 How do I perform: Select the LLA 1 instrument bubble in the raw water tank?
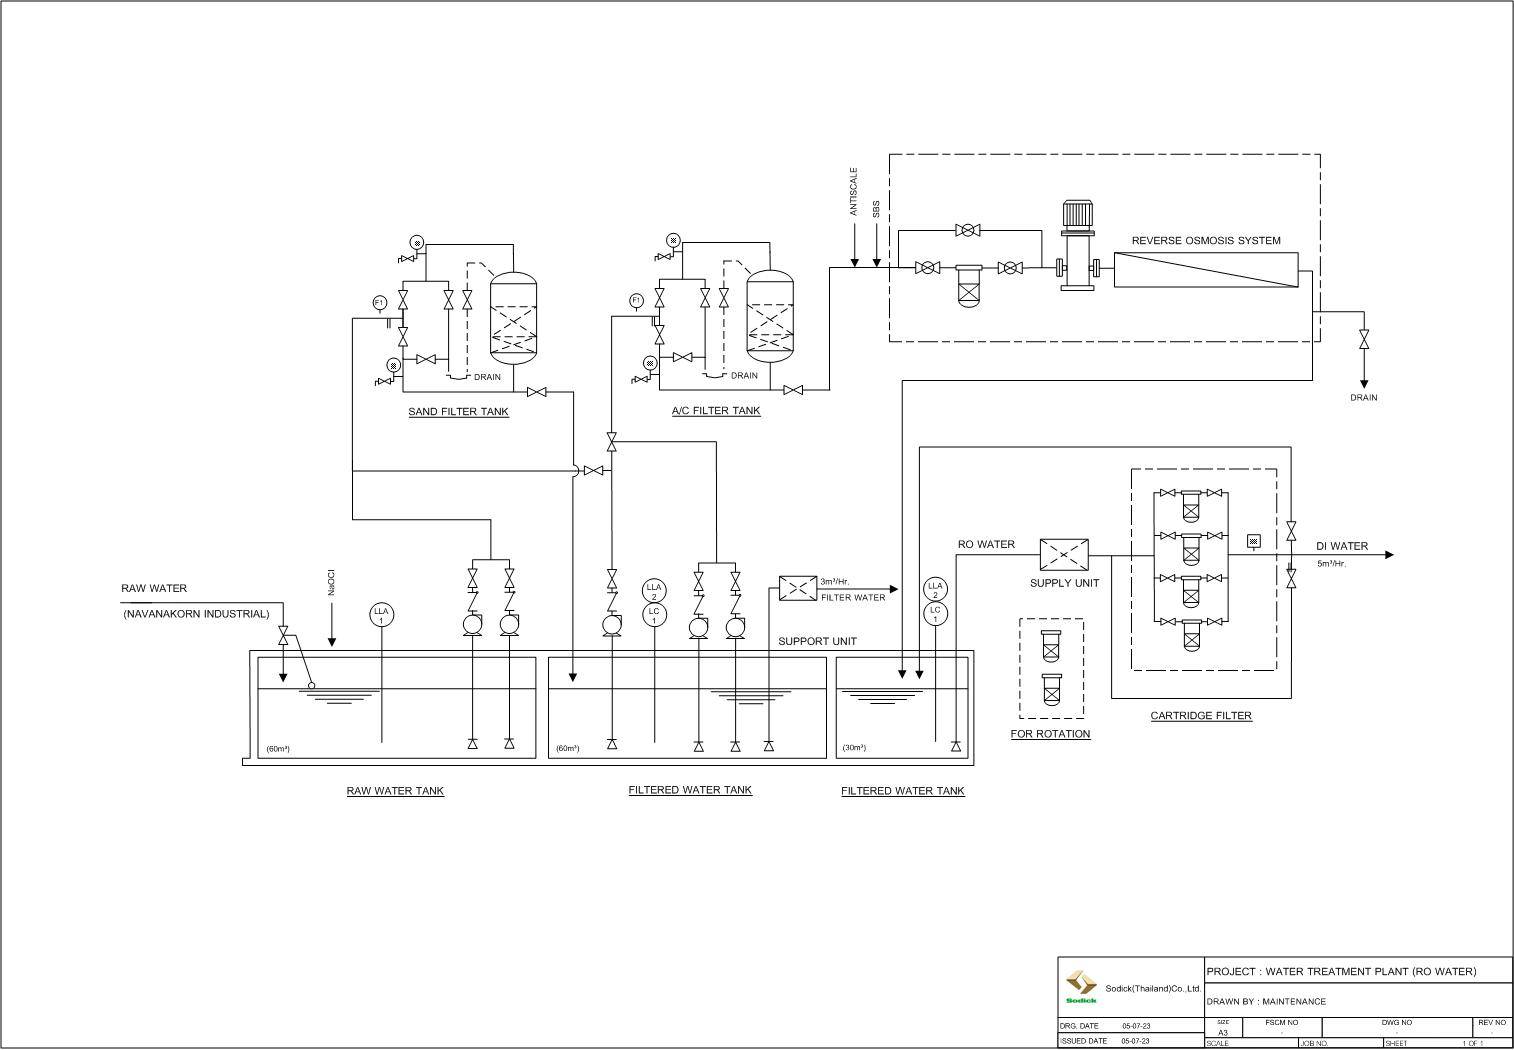click(x=381, y=615)
